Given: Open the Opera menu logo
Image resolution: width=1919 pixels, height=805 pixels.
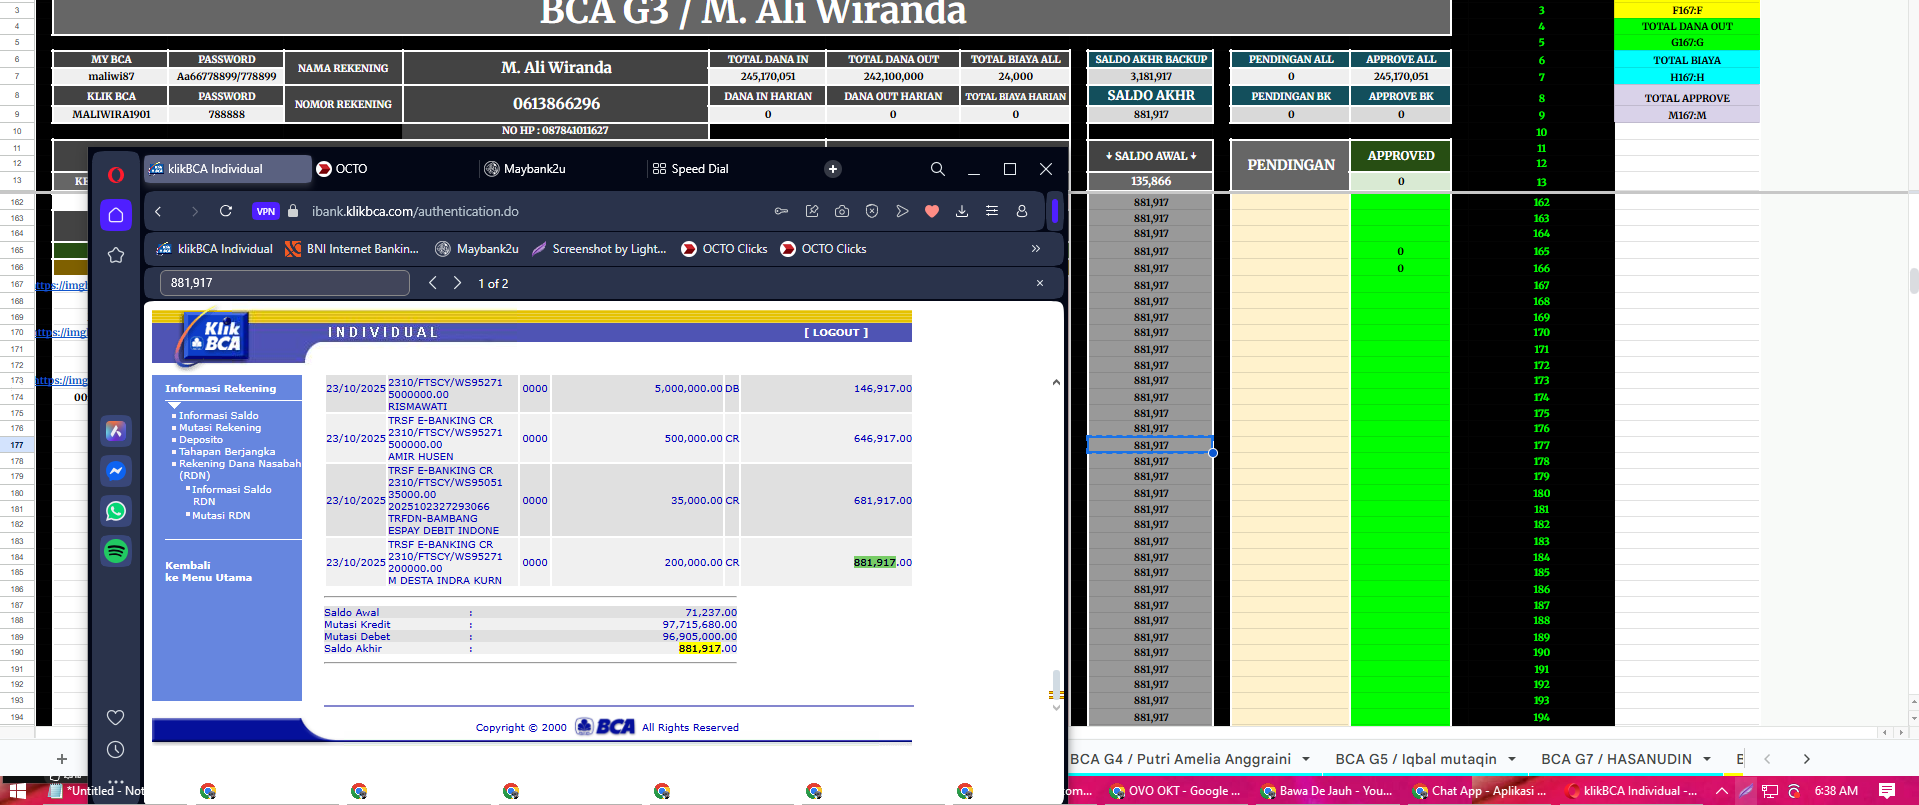Looking at the screenshot, I should (116, 175).
